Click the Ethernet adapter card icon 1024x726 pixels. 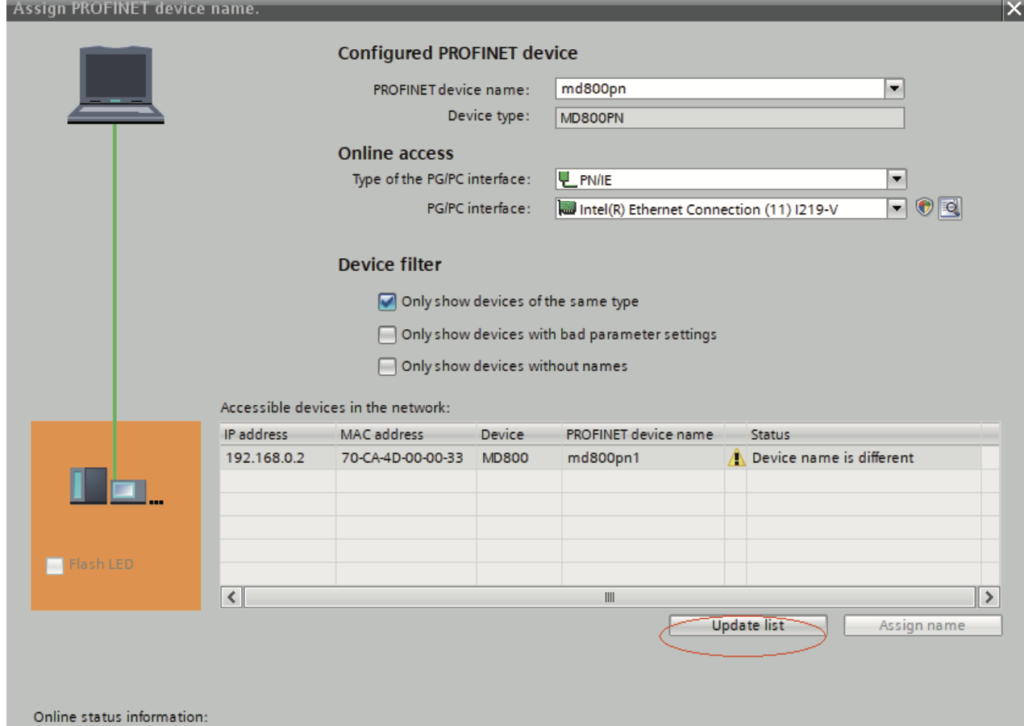pos(567,209)
